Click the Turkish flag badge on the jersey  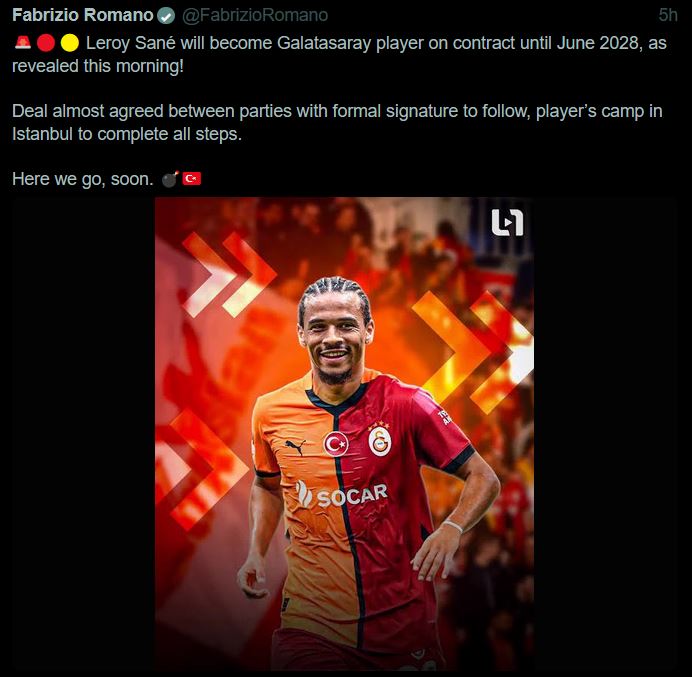click(x=336, y=444)
